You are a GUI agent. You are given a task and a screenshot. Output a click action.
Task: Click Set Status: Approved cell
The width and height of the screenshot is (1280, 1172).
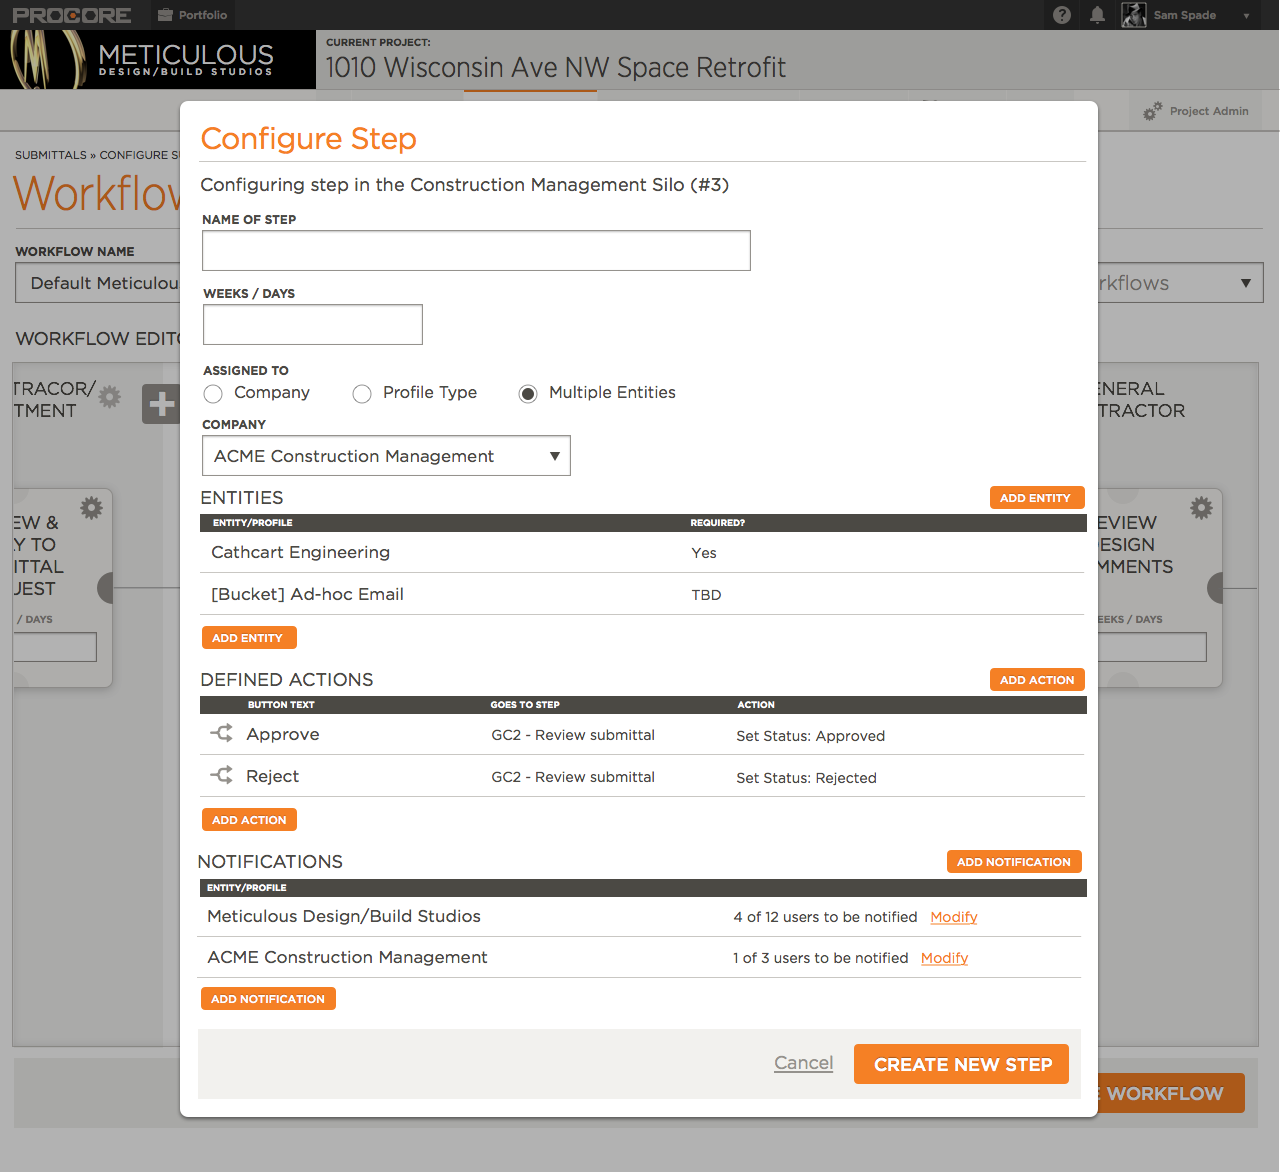(x=811, y=736)
